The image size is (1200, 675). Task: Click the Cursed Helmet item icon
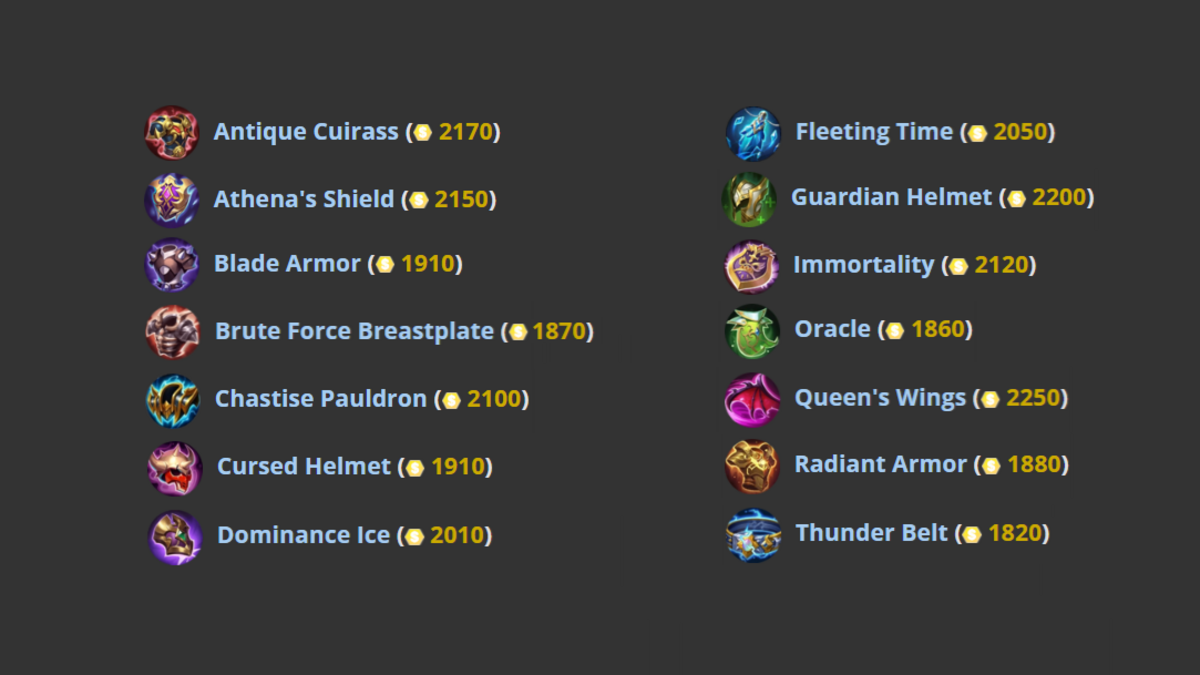tap(175, 467)
